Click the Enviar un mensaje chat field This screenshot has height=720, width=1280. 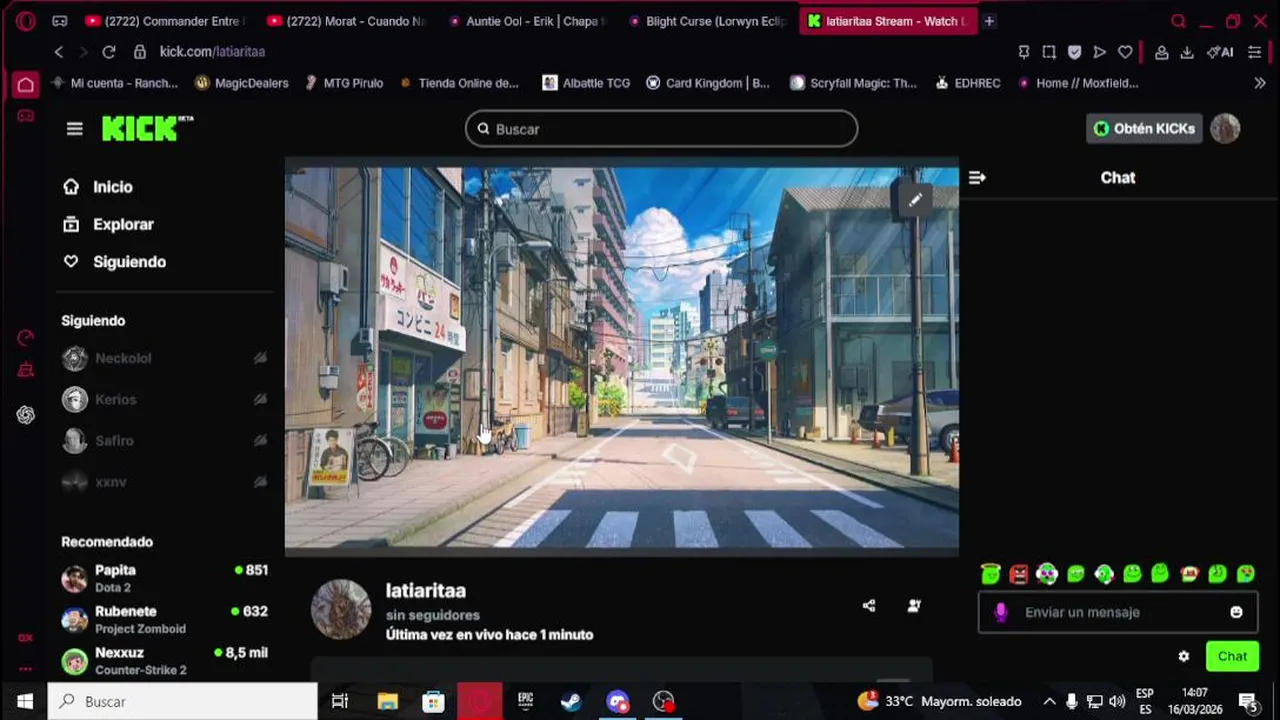[x=1118, y=612]
